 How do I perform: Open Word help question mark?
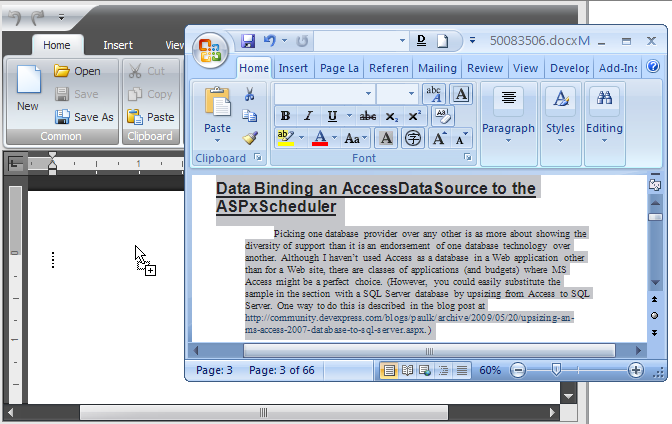coord(653,67)
